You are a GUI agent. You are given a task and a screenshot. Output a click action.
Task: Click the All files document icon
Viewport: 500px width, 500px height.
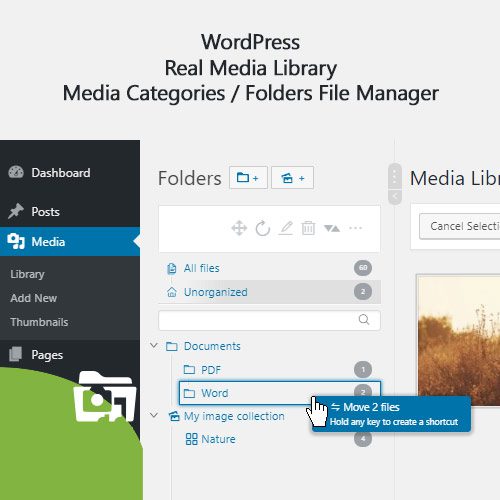point(172,268)
